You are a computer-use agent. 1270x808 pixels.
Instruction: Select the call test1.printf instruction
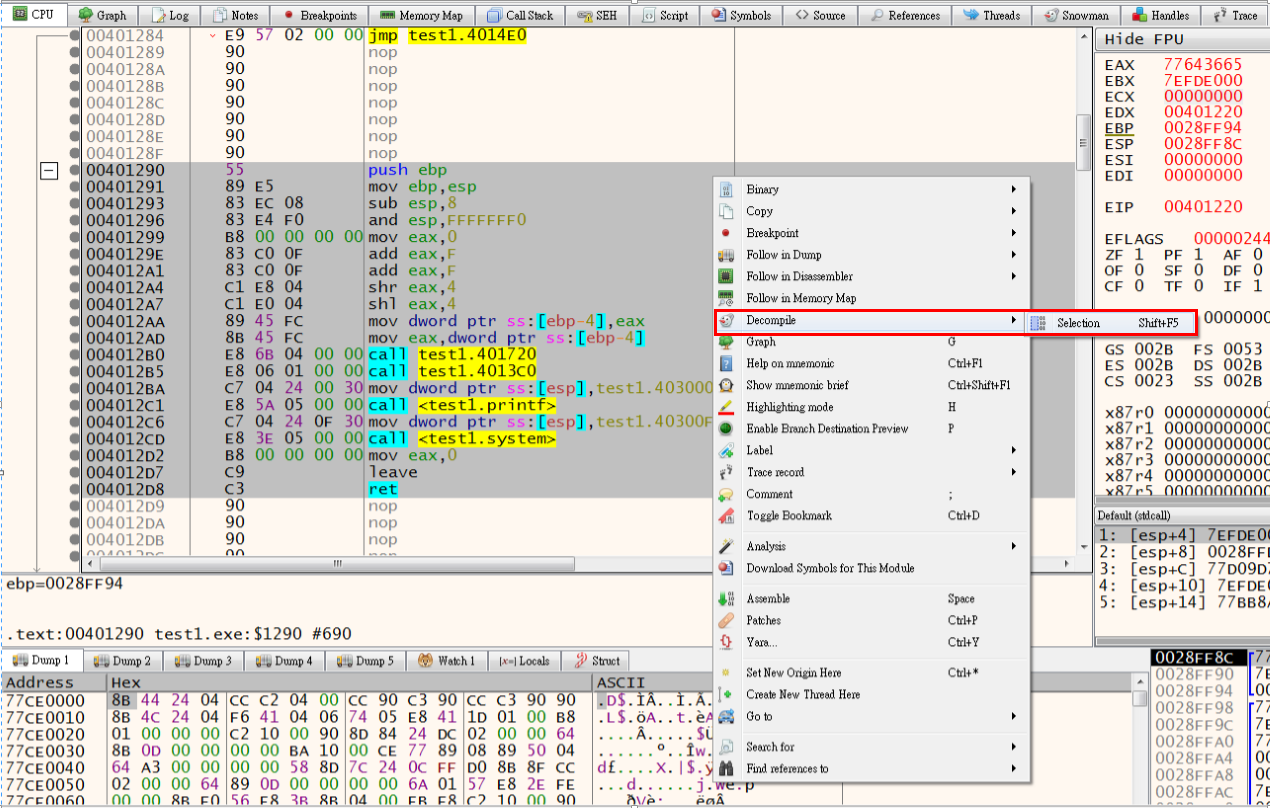pyautogui.click(x=461, y=405)
